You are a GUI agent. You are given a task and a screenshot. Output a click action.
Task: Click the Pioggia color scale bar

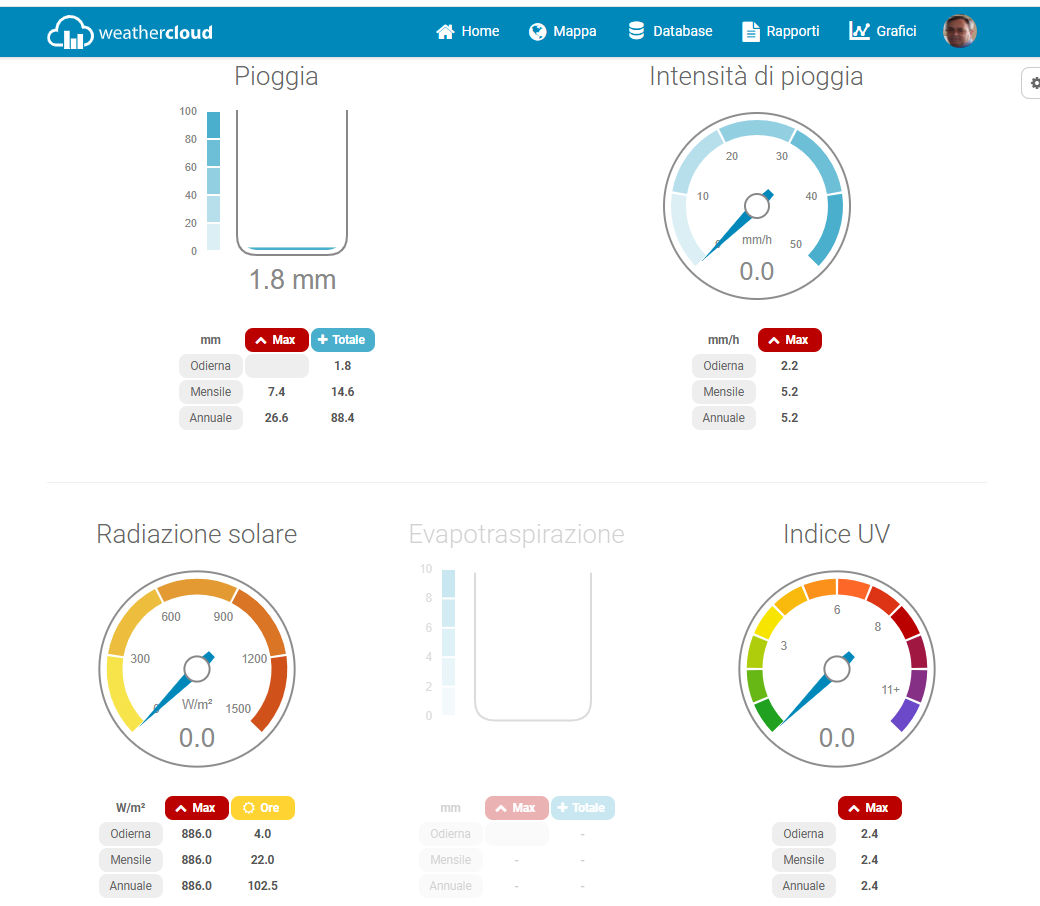tap(213, 181)
